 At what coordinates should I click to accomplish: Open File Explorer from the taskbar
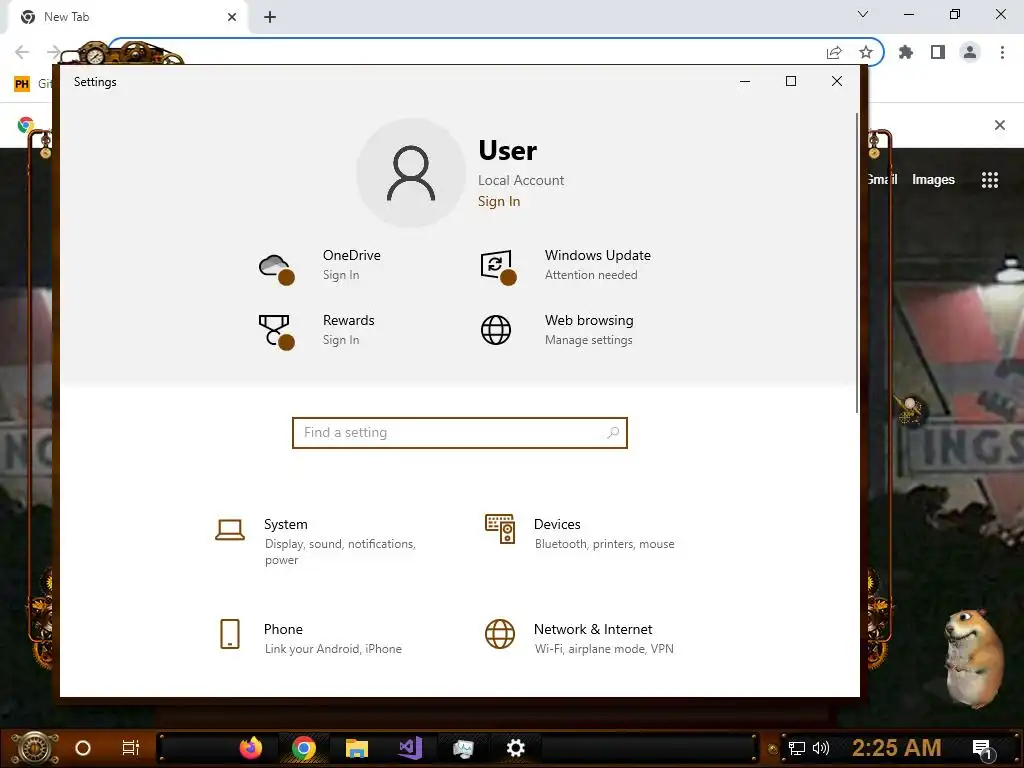point(357,748)
